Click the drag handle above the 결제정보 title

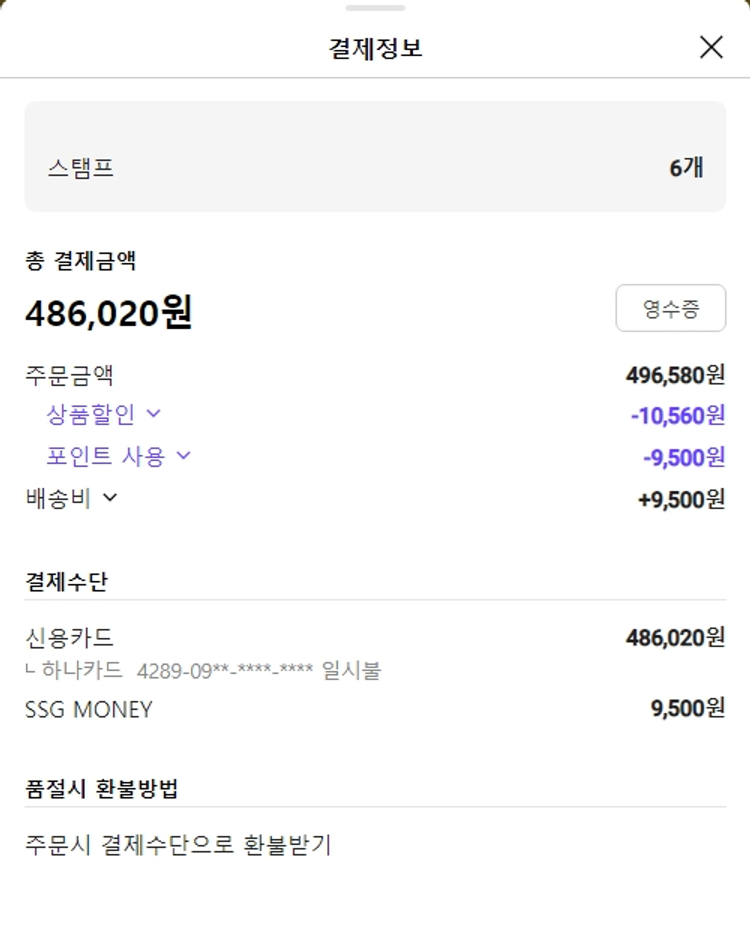[x=375, y=8]
